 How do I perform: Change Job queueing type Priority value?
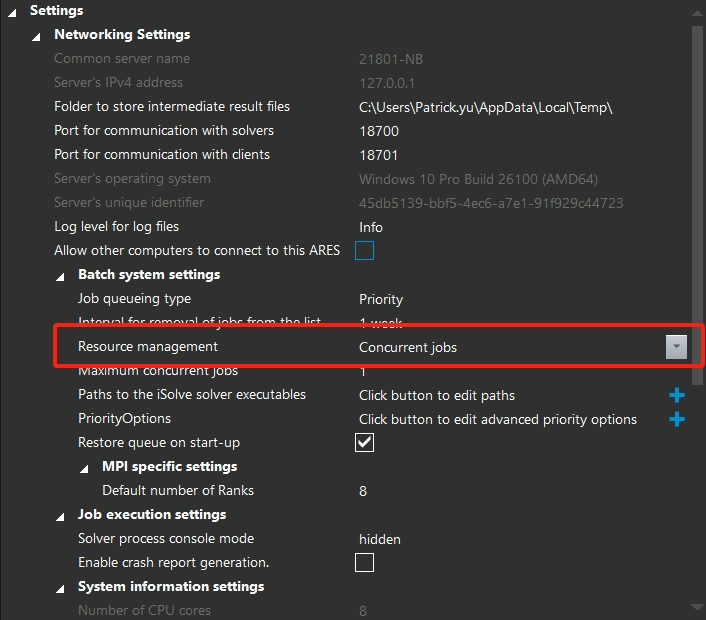[x=381, y=299]
